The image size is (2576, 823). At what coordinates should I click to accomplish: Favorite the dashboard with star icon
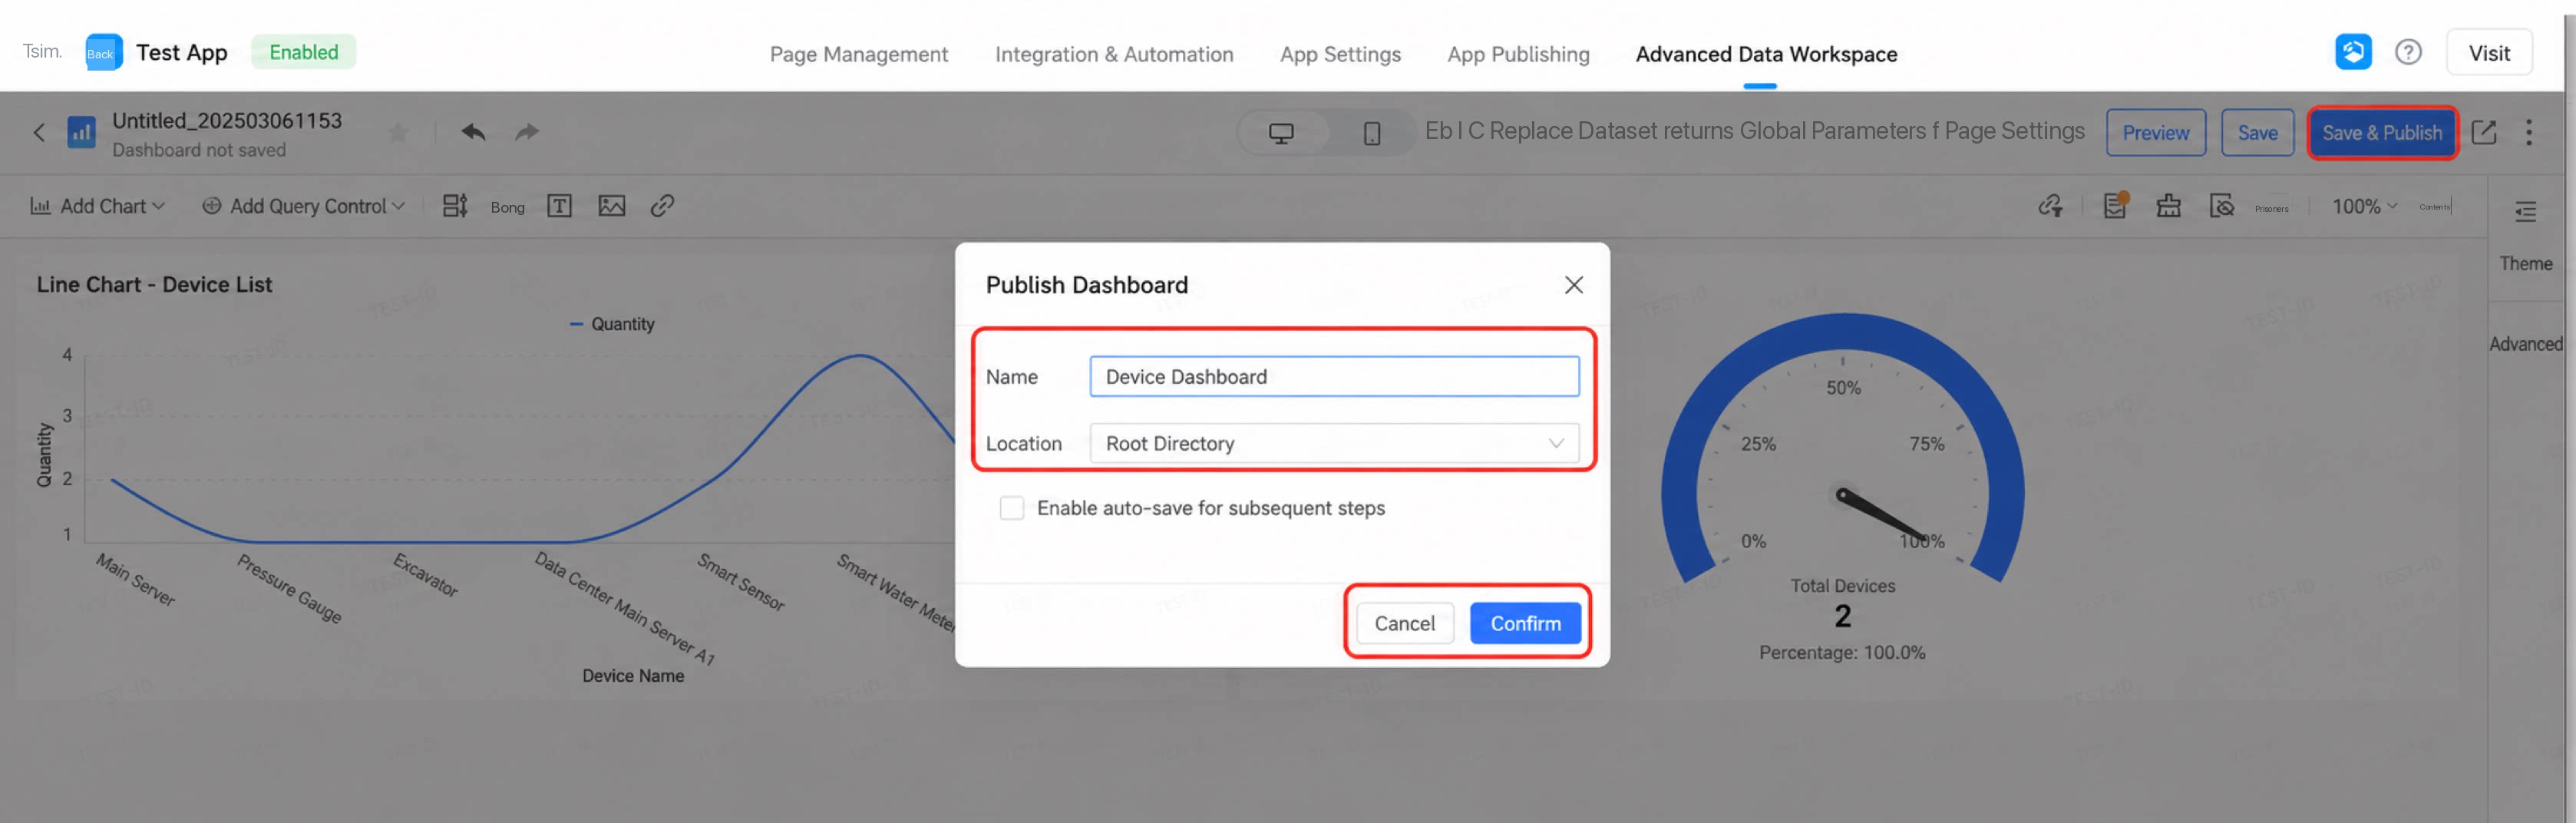point(398,132)
